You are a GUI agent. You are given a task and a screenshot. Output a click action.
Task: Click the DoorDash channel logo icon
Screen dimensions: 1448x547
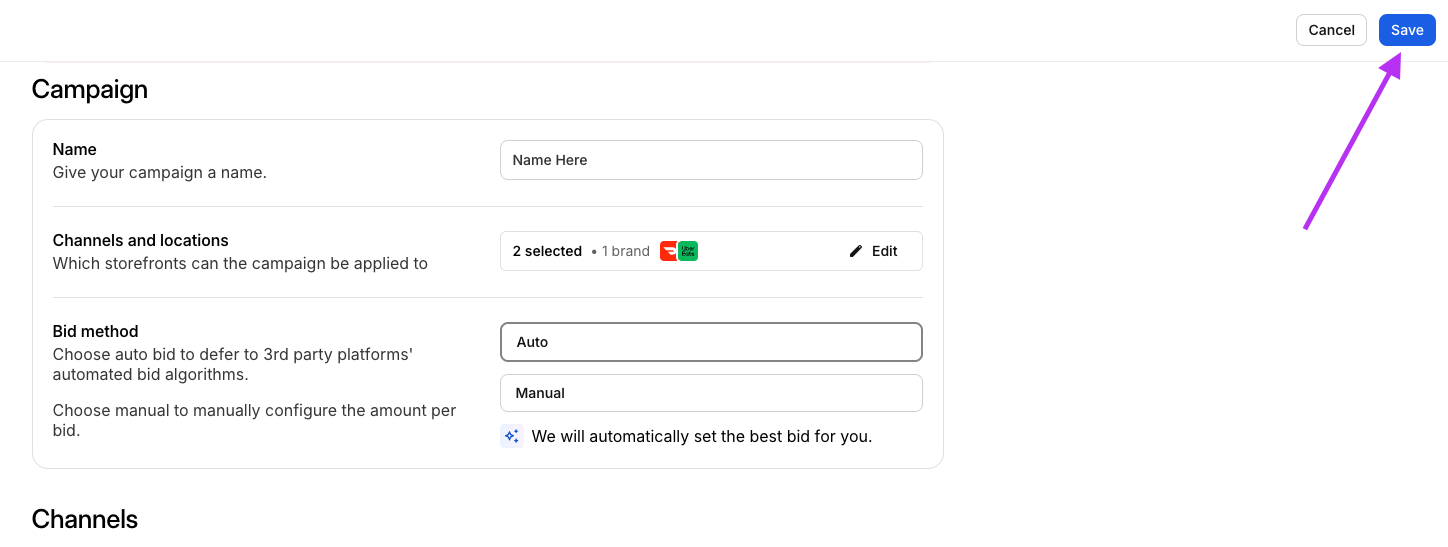click(x=668, y=251)
